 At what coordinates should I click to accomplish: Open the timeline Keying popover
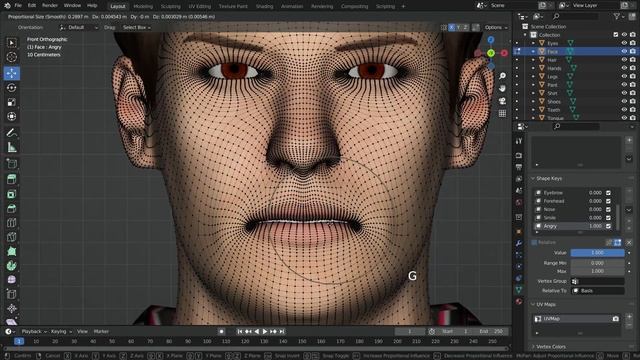(x=61, y=331)
